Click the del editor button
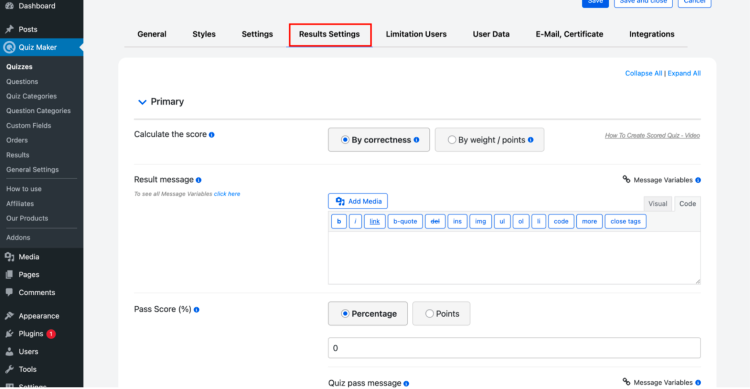750x389 pixels. [x=435, y=221]
